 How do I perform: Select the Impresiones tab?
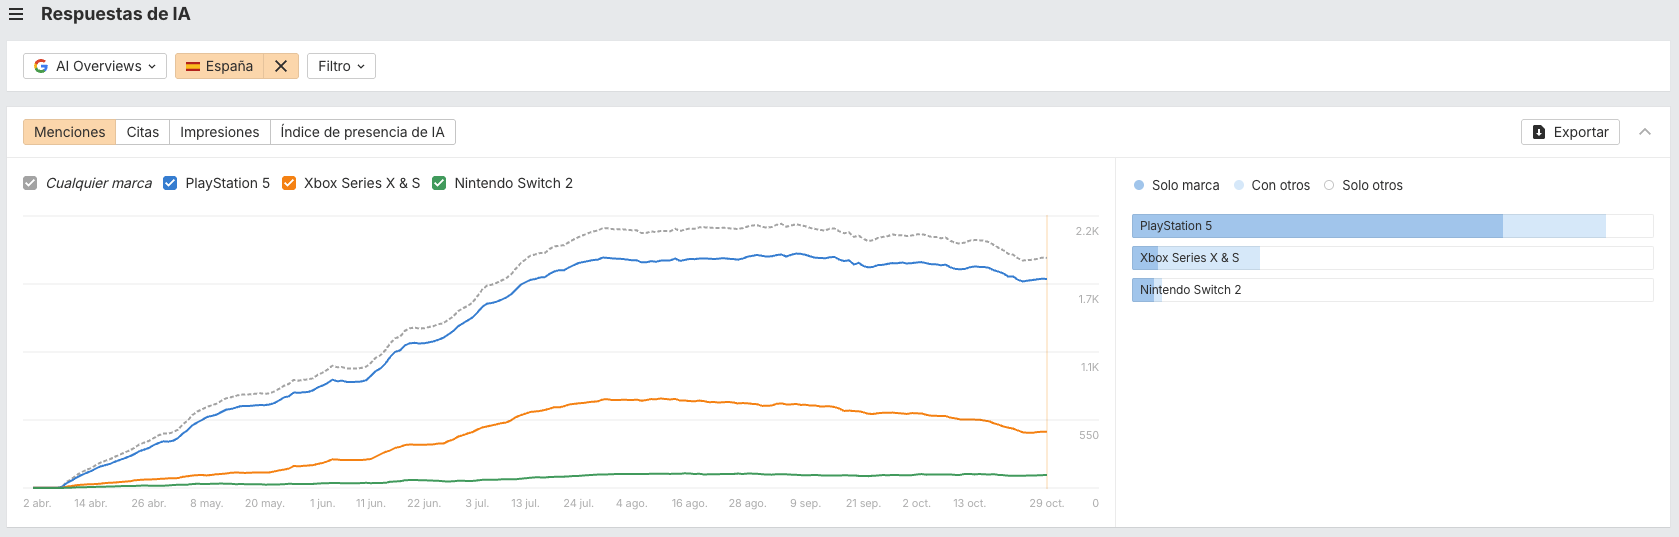(219, 132)
